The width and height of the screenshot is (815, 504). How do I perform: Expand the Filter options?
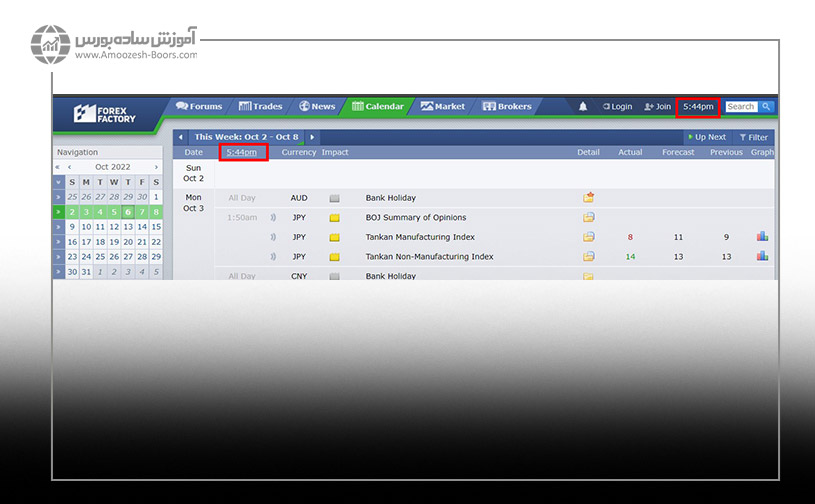click(754, 137)
